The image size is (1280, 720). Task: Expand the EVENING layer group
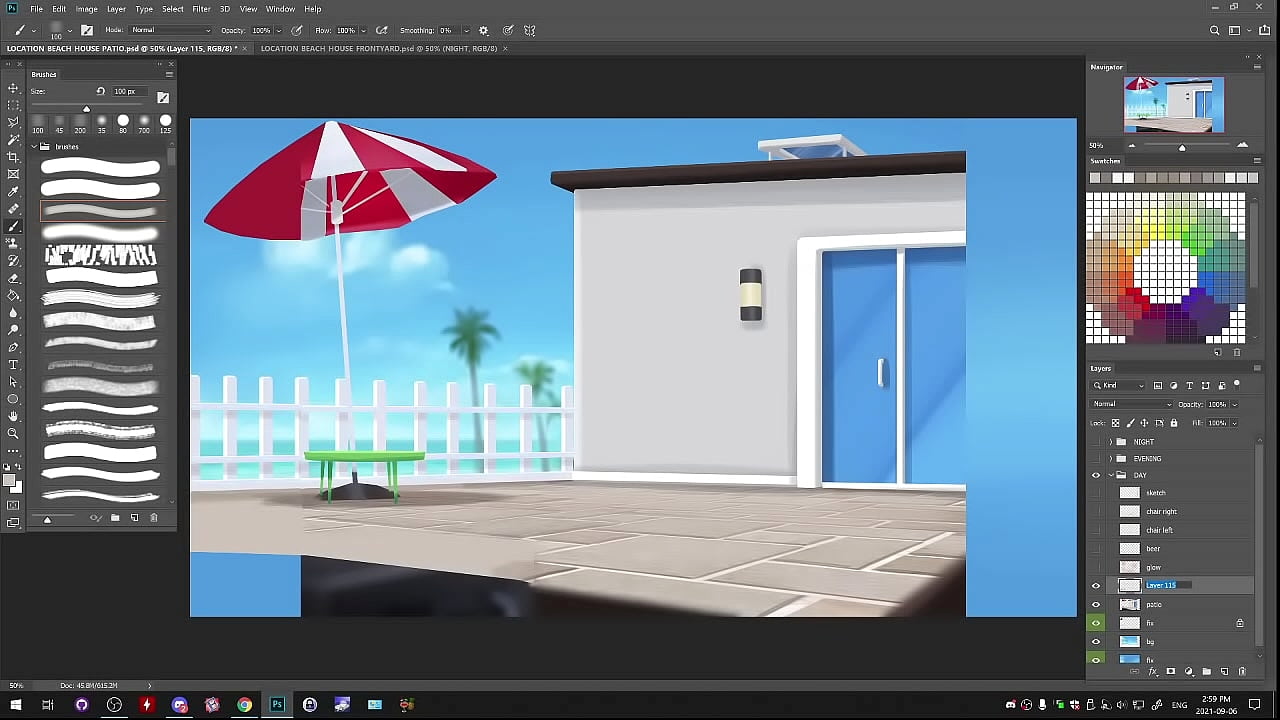(1110, 459)
